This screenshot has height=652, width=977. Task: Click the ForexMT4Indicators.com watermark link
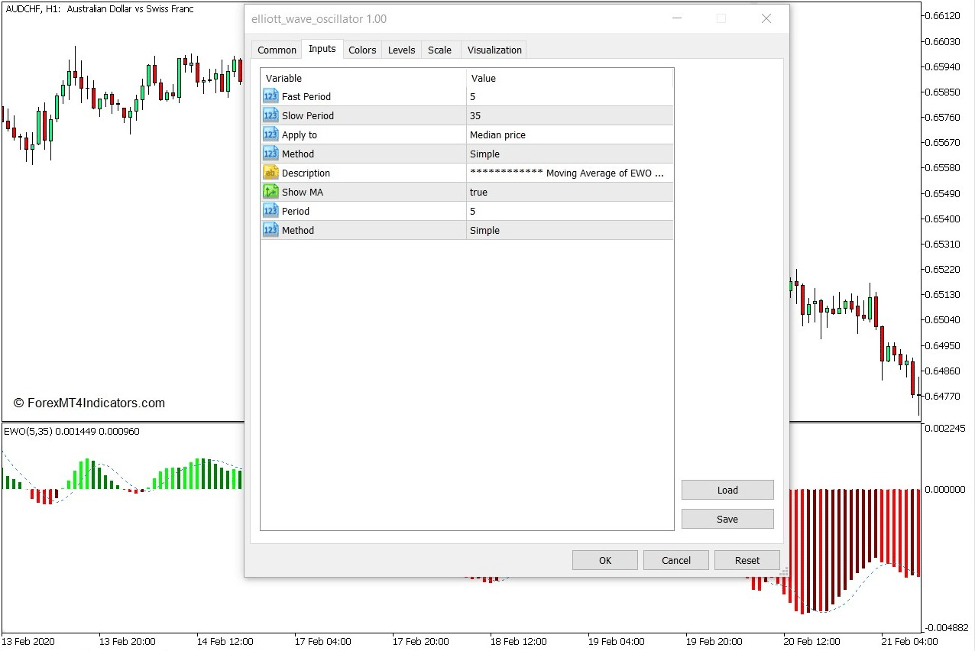pos(89,402)
